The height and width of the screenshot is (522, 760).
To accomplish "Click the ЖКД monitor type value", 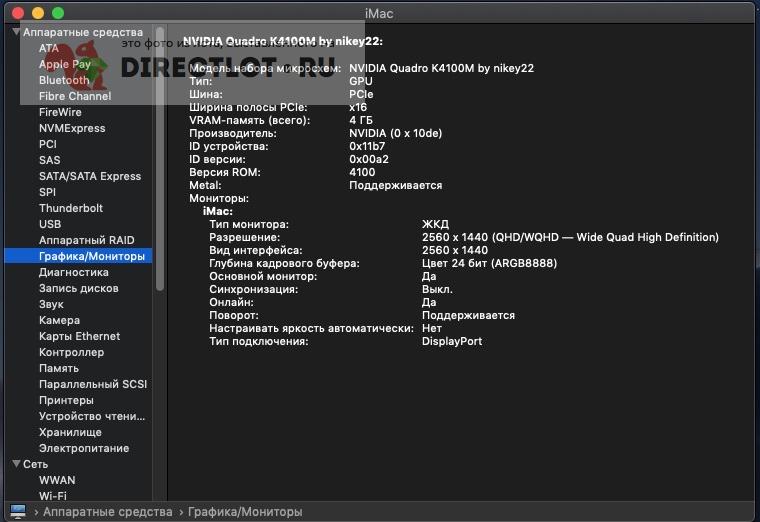I will (435, 224).
